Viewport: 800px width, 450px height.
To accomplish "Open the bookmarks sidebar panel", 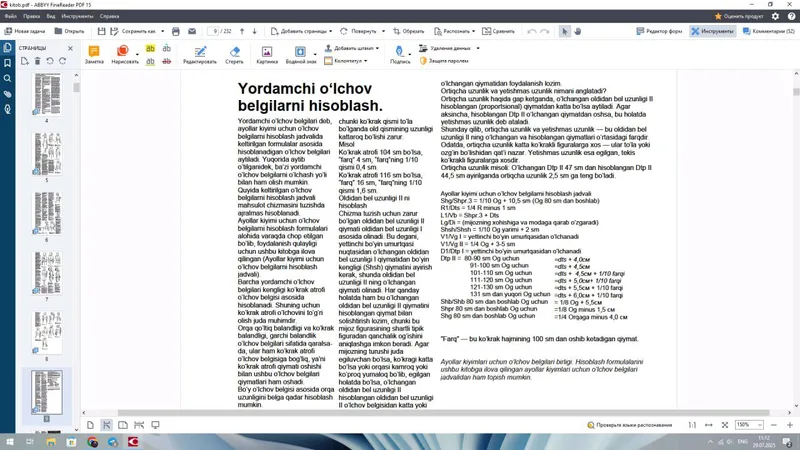I will 7,63.
